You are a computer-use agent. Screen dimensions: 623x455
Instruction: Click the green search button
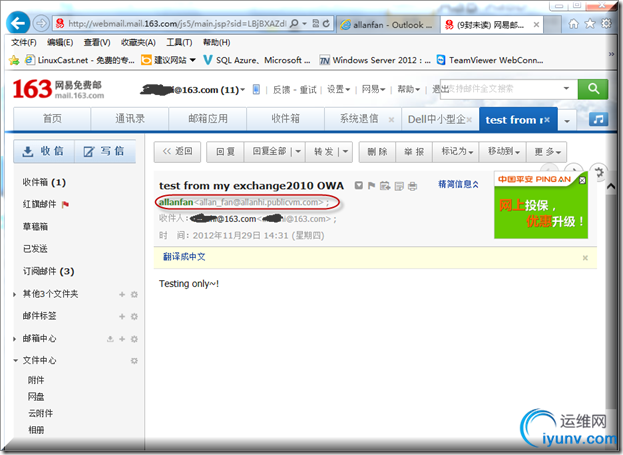click(x=593, y=89)
